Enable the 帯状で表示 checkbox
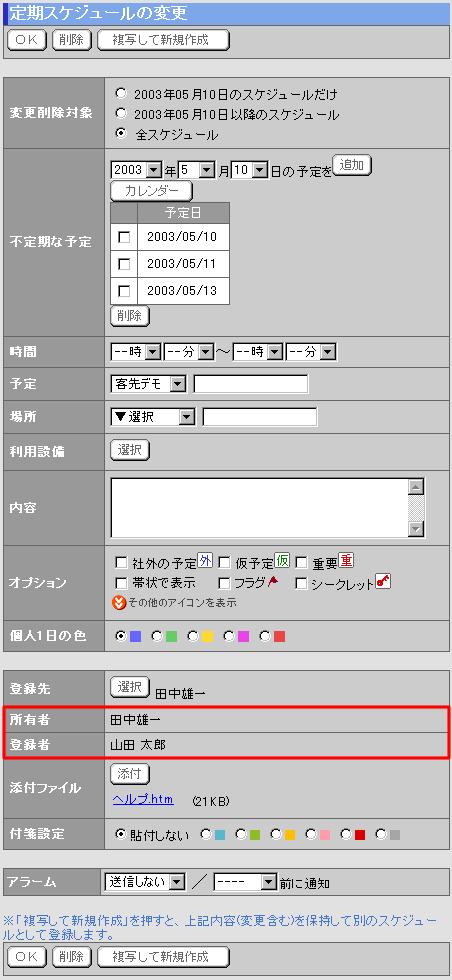452x980 pixels. pyautogui.click(x=122, y=583)
